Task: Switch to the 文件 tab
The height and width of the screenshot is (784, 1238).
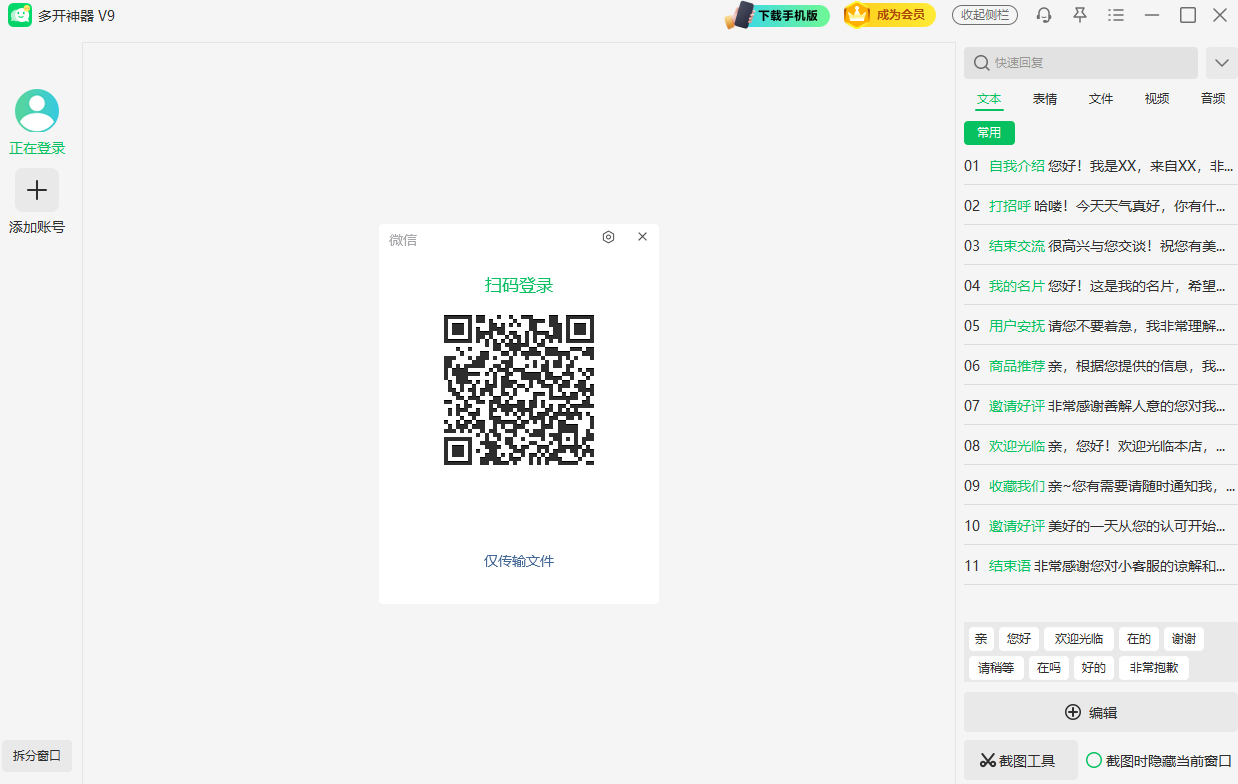Action: [x=1101, y=99]
